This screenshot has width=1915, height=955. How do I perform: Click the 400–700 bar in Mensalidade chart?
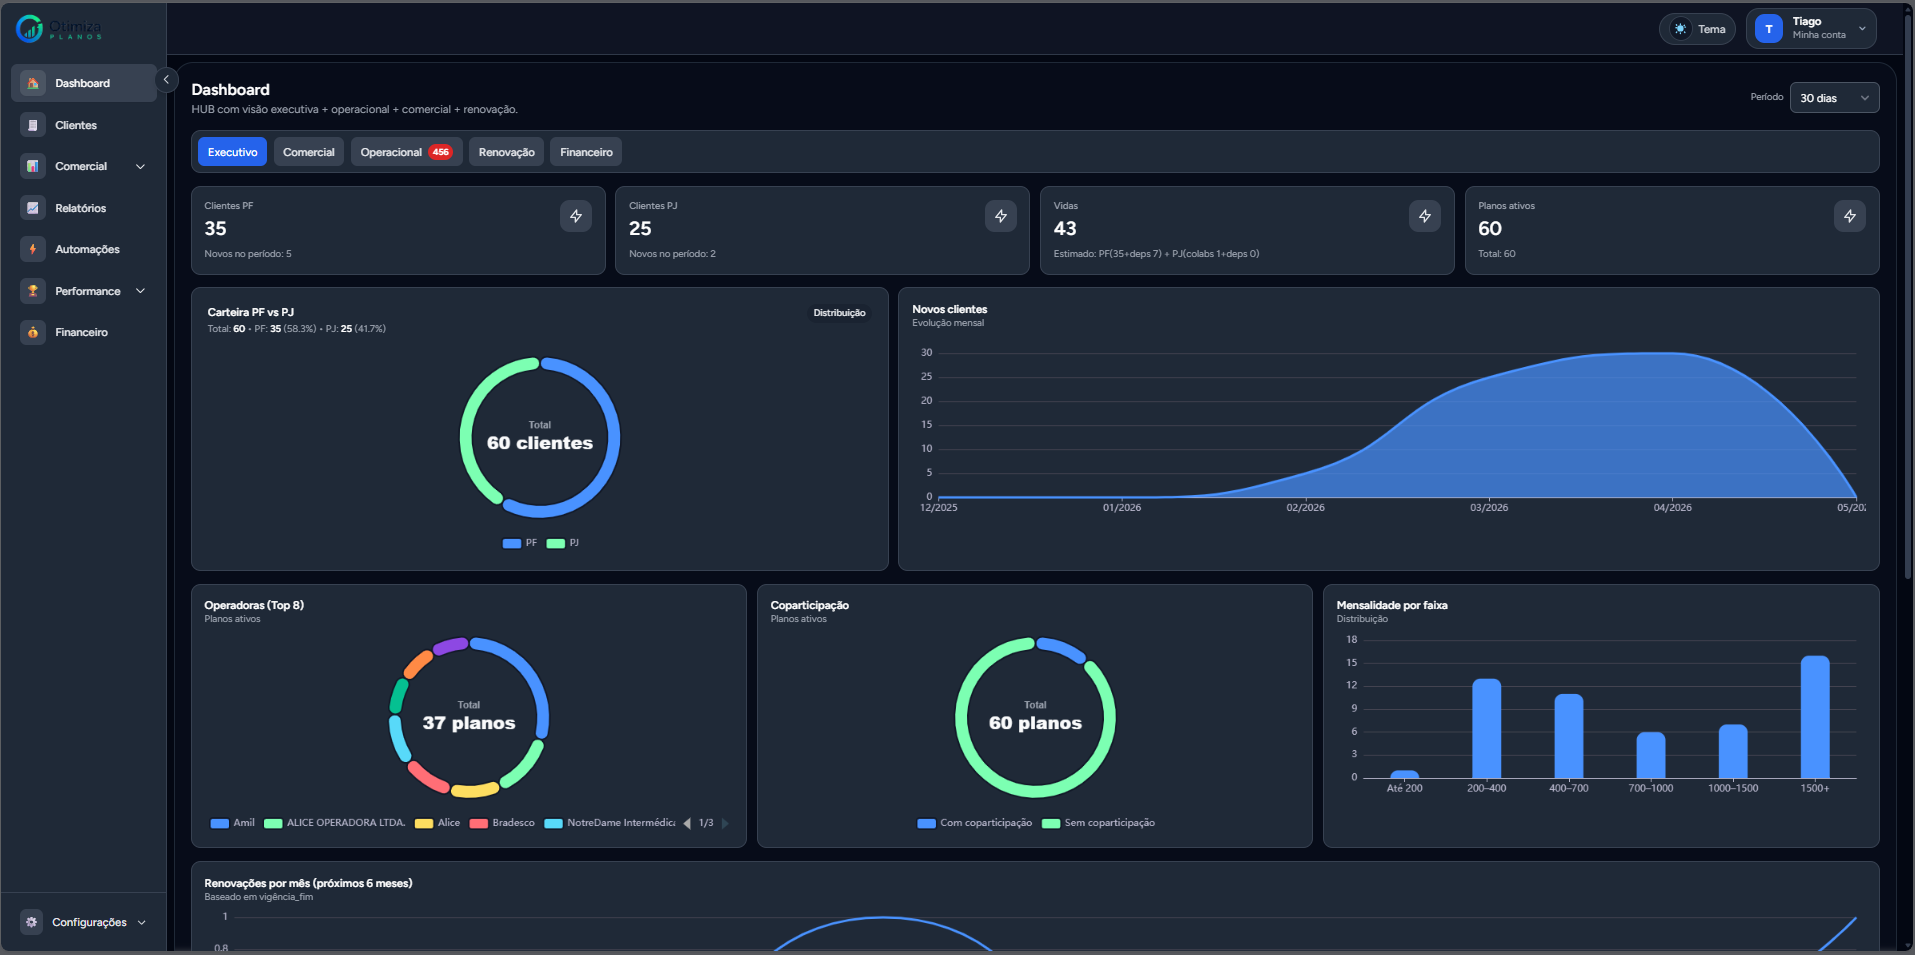click(x=1569, y=736)
